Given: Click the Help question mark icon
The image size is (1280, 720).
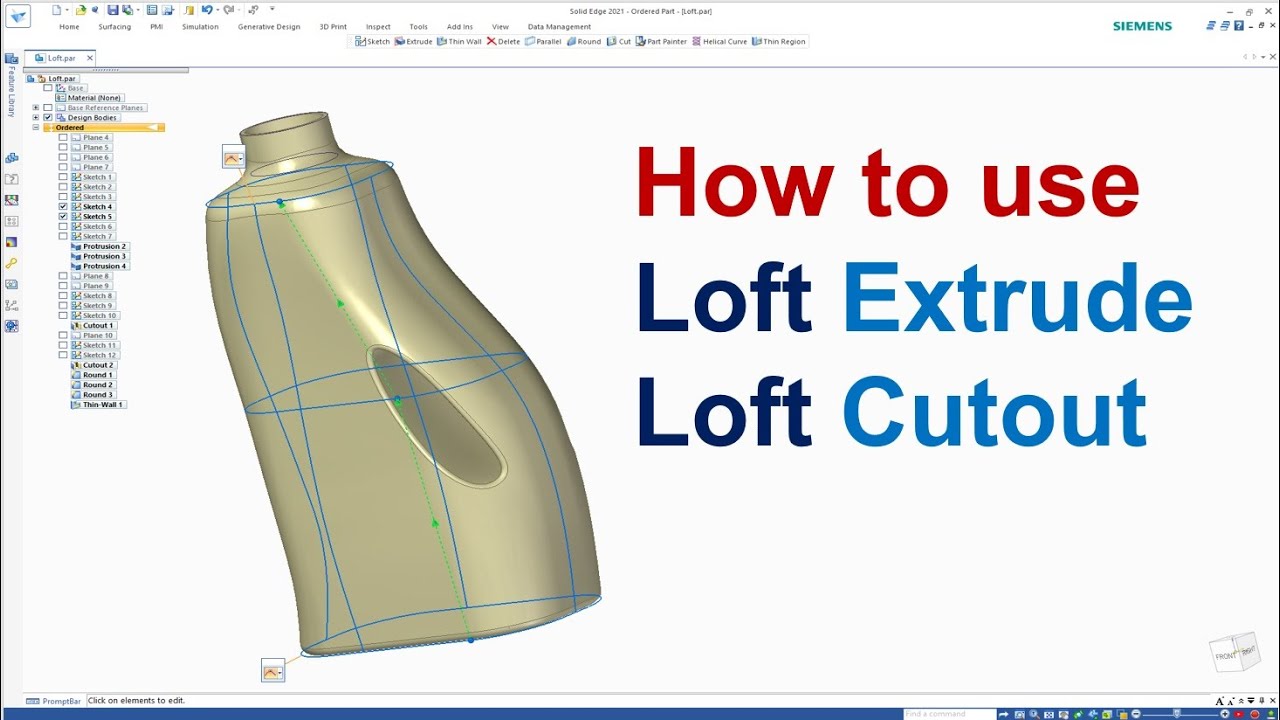Looking at the screenshot, I should pos(1239,25).
